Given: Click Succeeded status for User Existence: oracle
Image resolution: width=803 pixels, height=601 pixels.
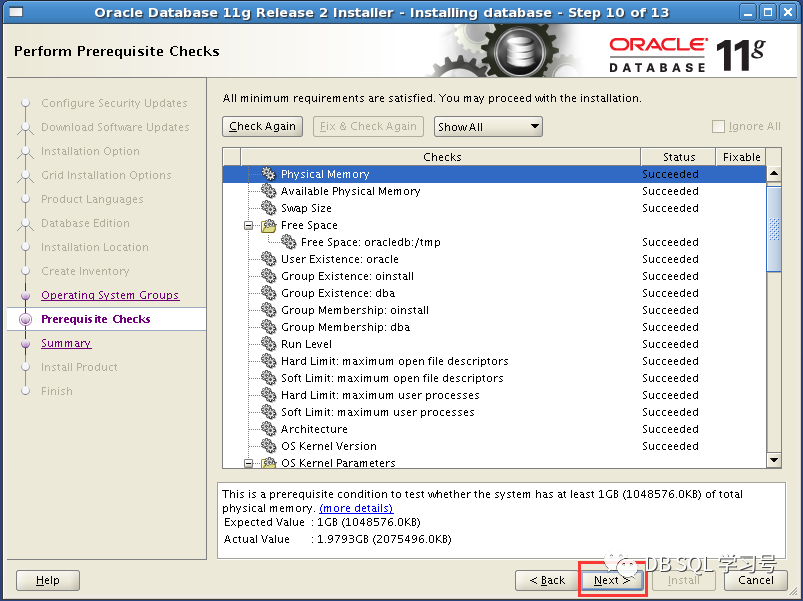Looking at the screenshot, I should (670, 259).
